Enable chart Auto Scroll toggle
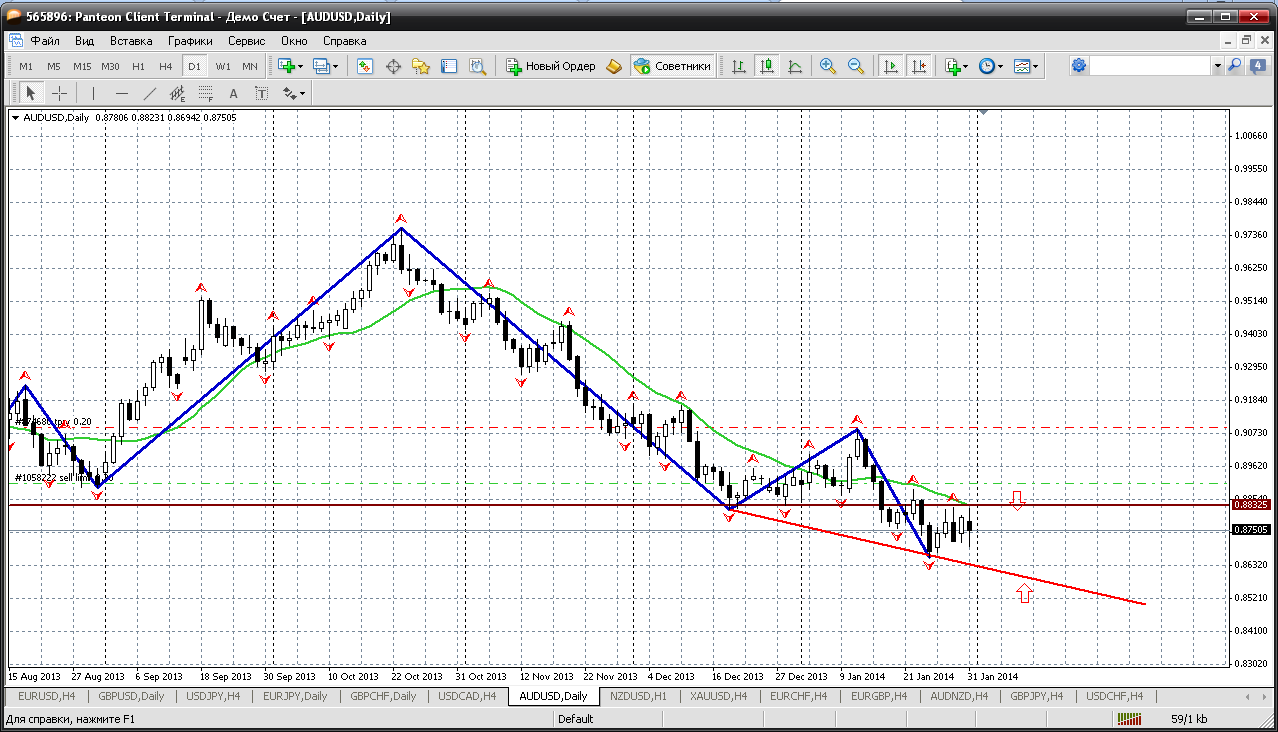 [x=888, y=66]
